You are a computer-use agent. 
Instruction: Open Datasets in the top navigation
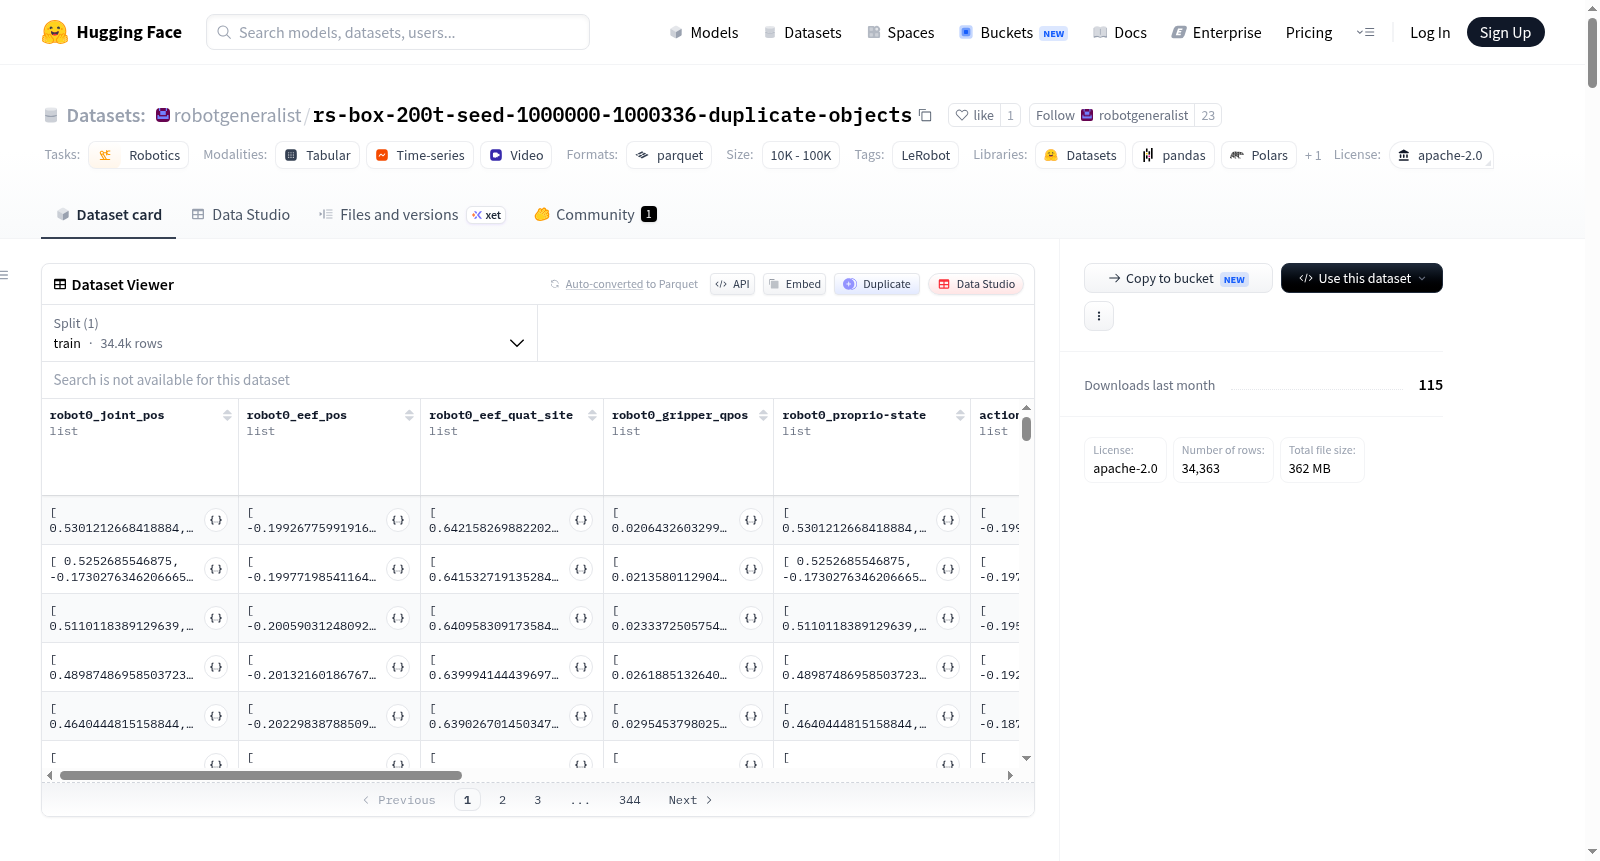(x=803, y=32)
